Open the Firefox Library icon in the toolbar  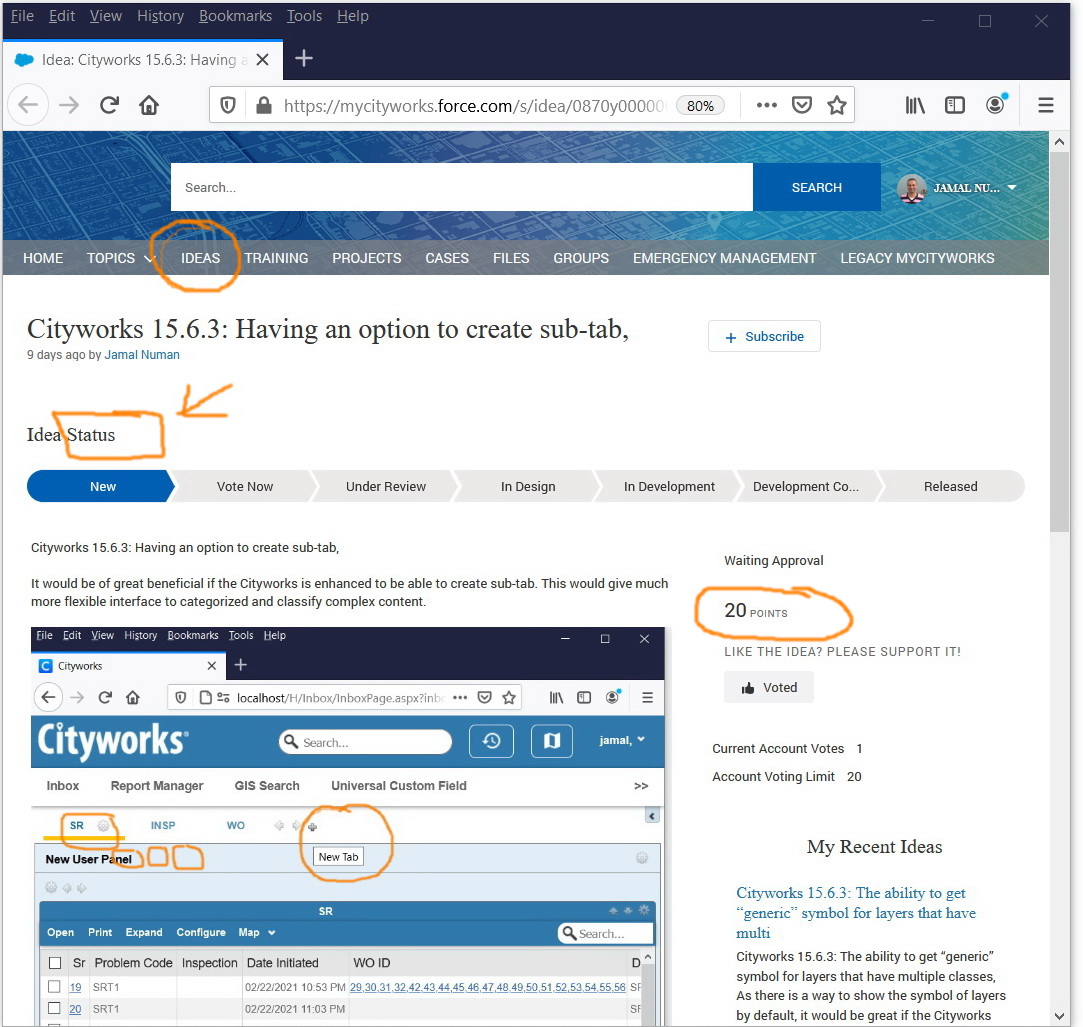914,104
